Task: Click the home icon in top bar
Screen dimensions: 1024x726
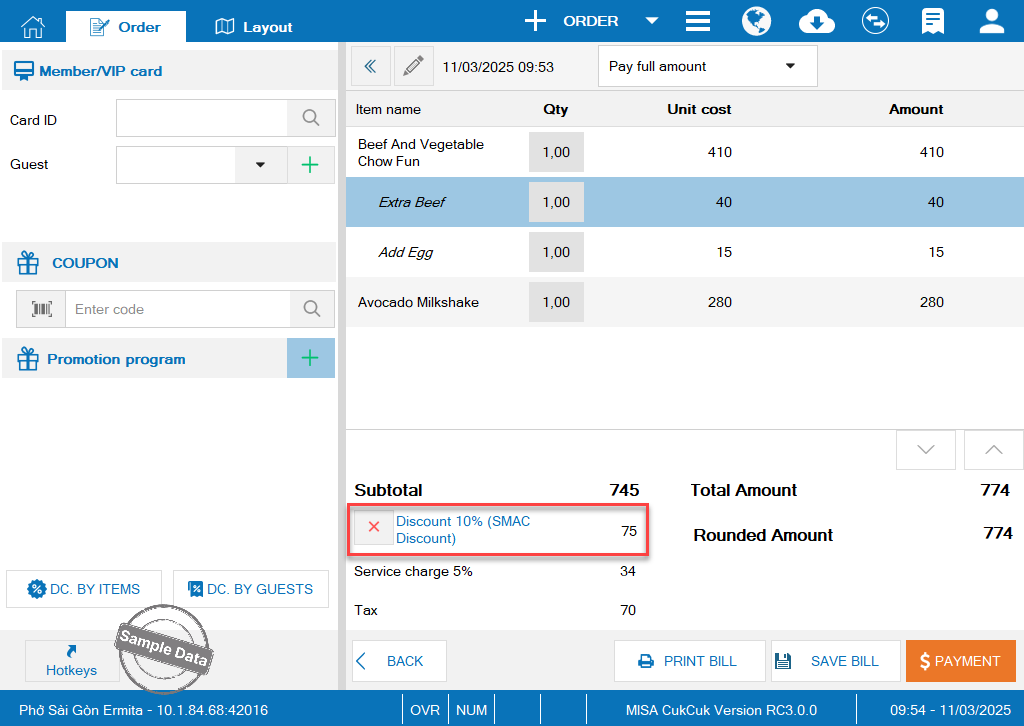Action: 33,26
